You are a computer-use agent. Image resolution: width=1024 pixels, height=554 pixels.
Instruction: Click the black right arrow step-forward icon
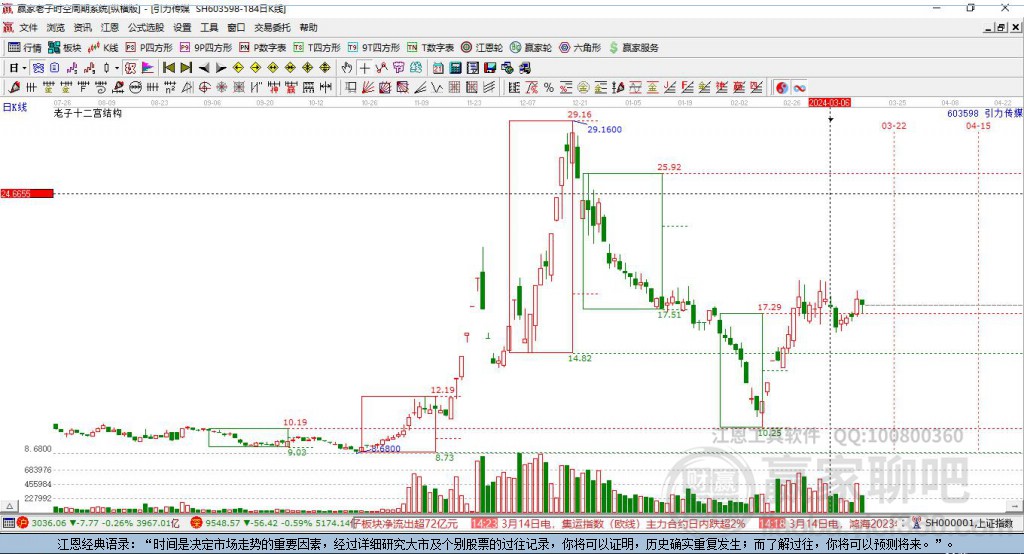click(x=221, y=68)
